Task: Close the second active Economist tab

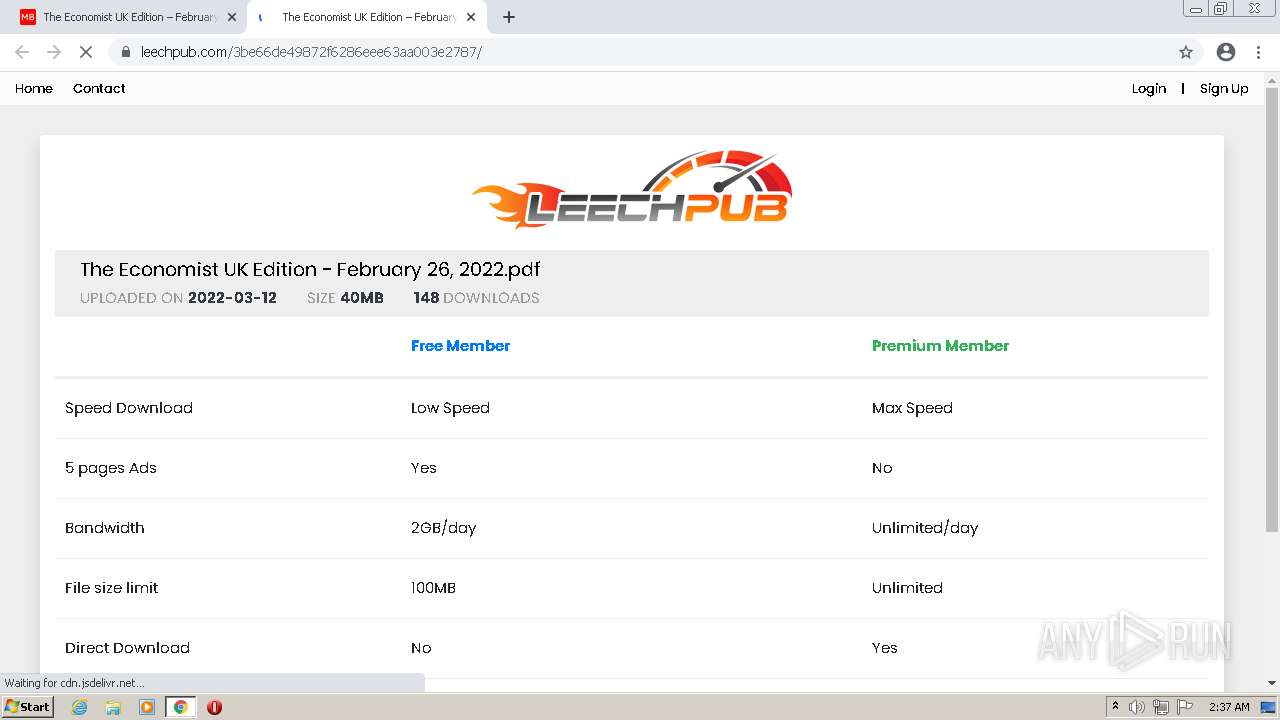Action: click(x=471, y=17)
